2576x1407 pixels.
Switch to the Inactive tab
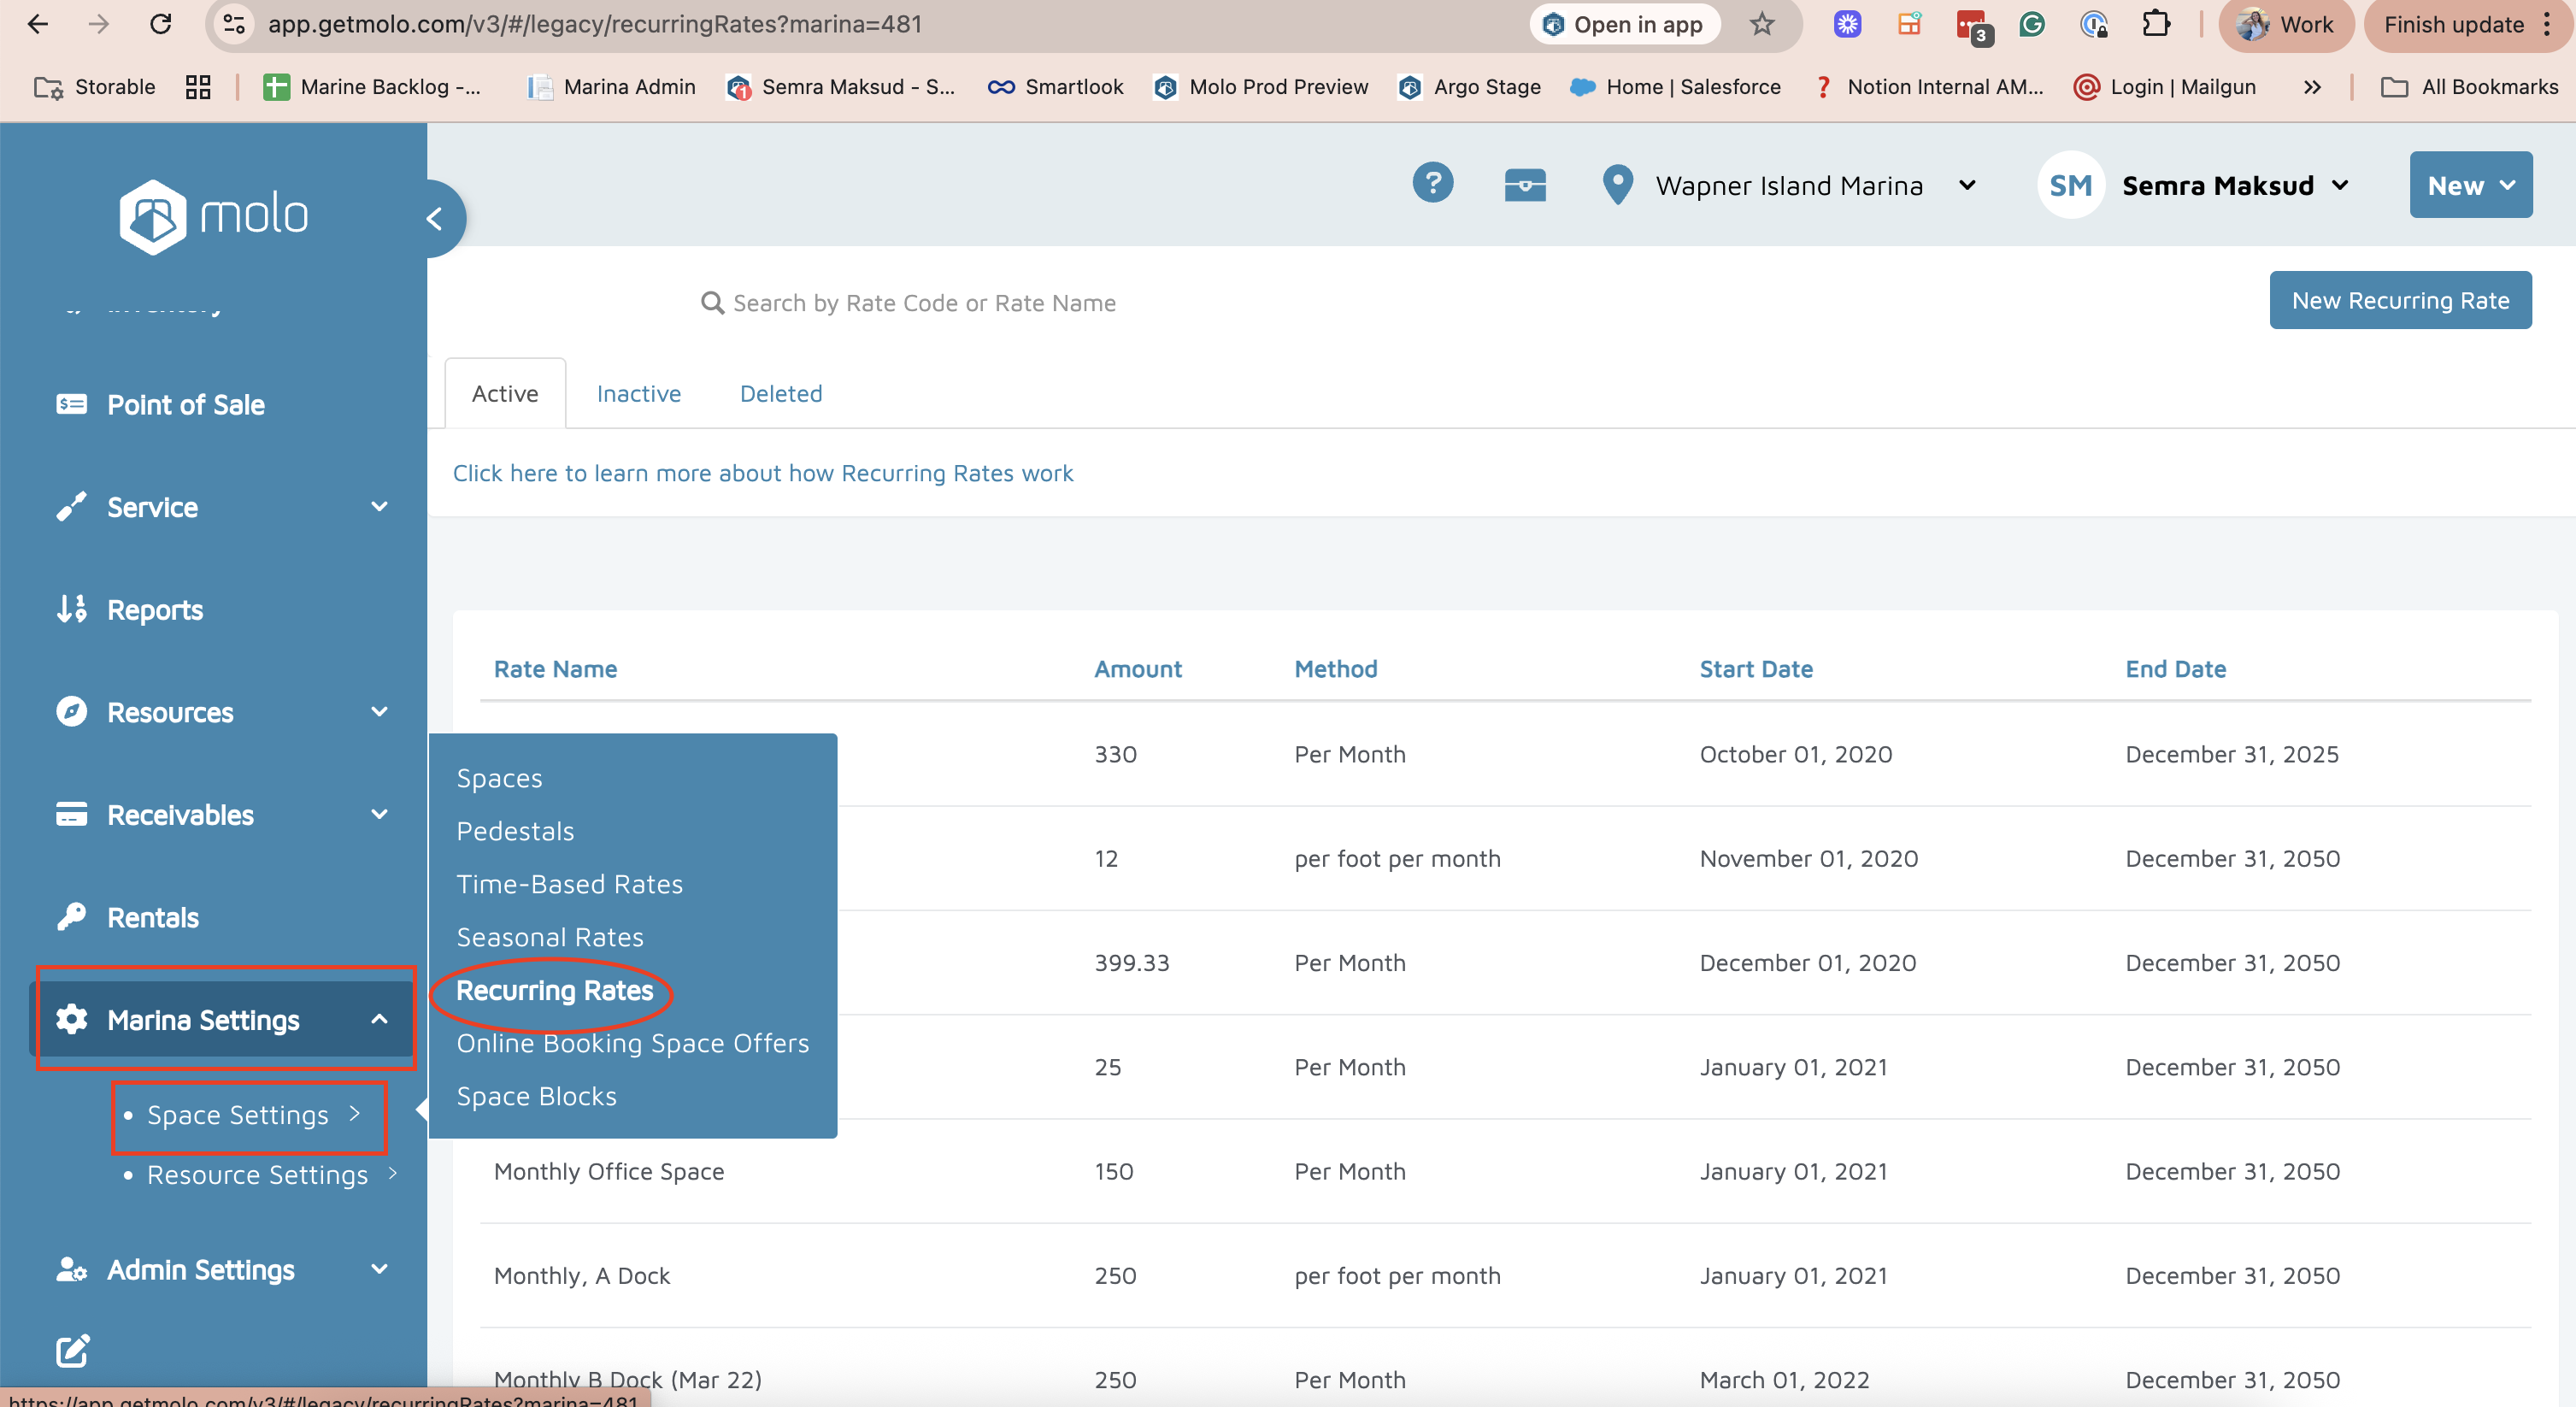coord(638,393)
